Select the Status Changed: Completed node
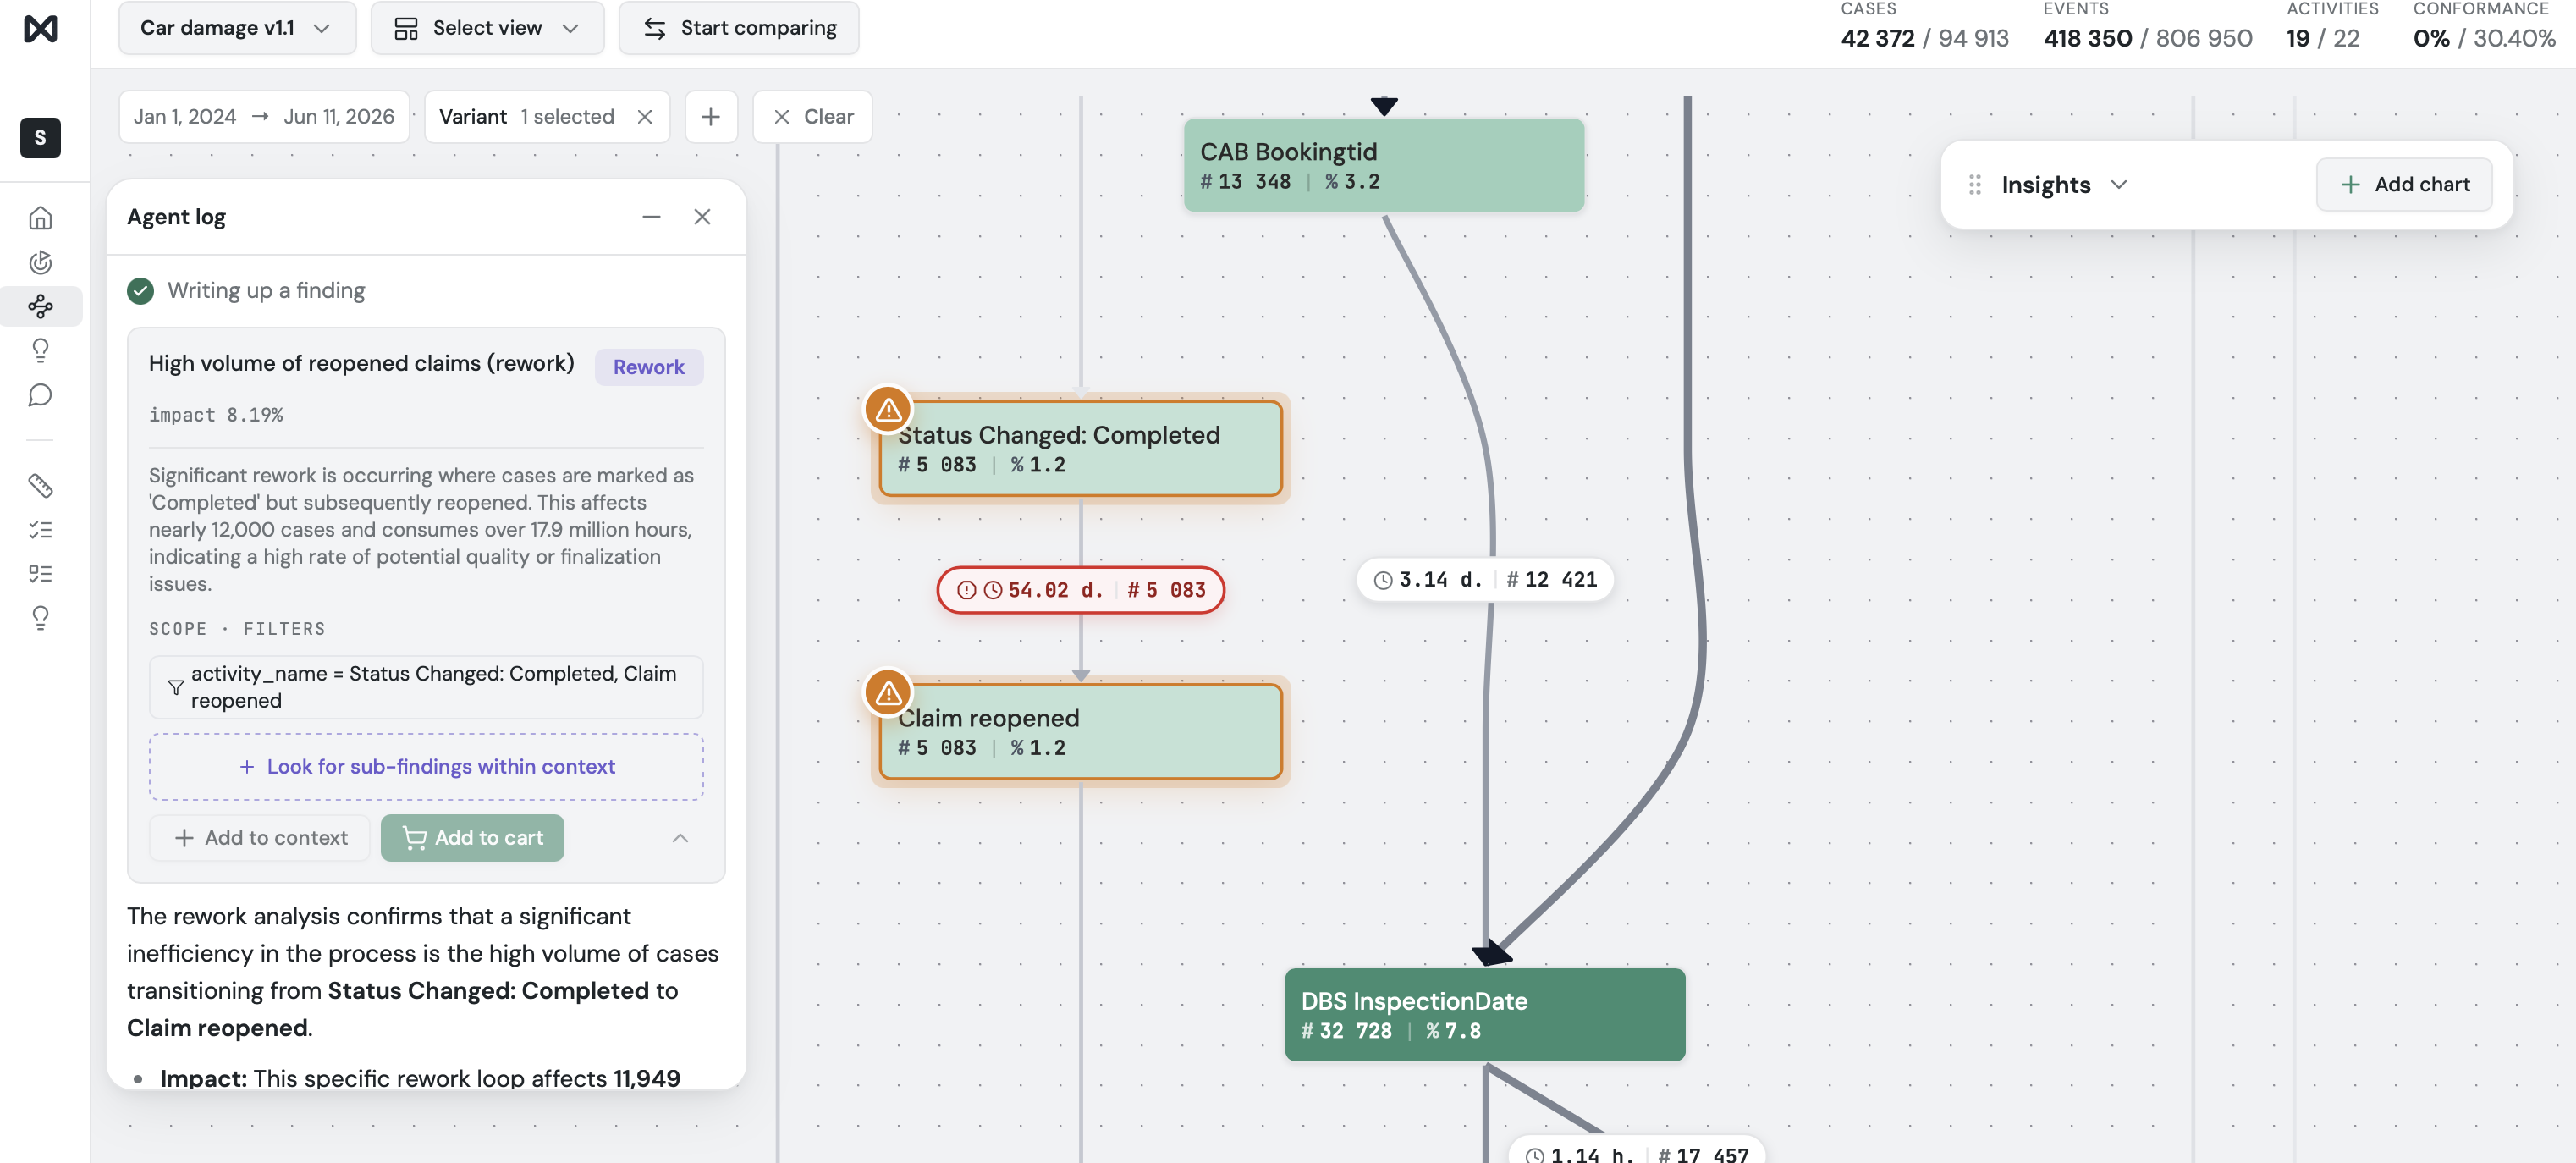This screenshot has height=1163, width=2576. pyautogui.click(x=1080, y=448)
